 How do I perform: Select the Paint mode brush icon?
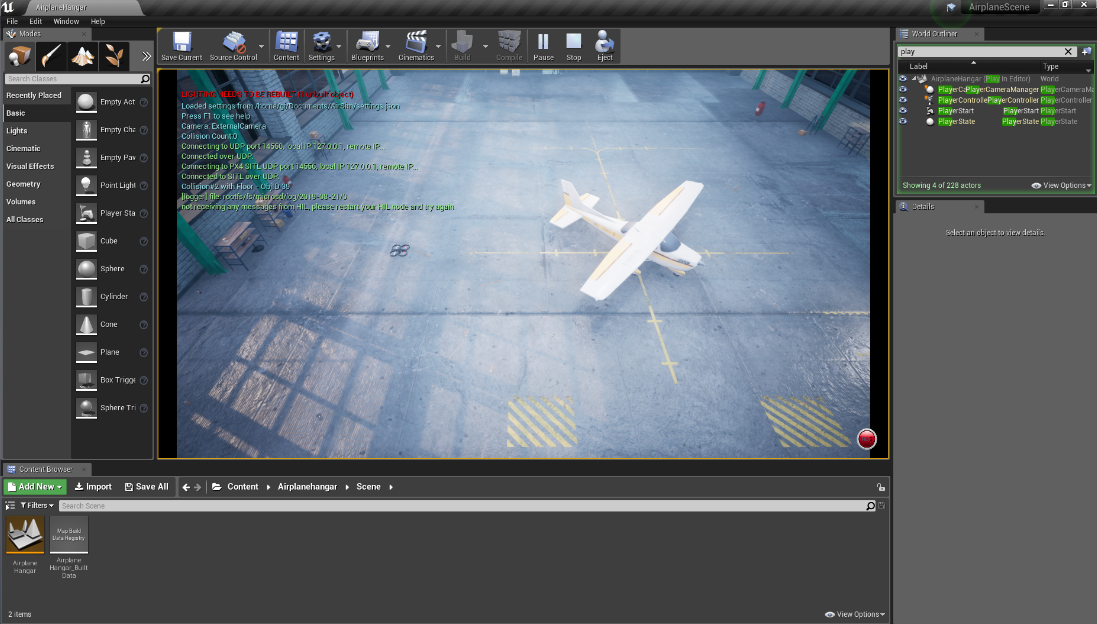pyautogui.click(x=51, y=55)
